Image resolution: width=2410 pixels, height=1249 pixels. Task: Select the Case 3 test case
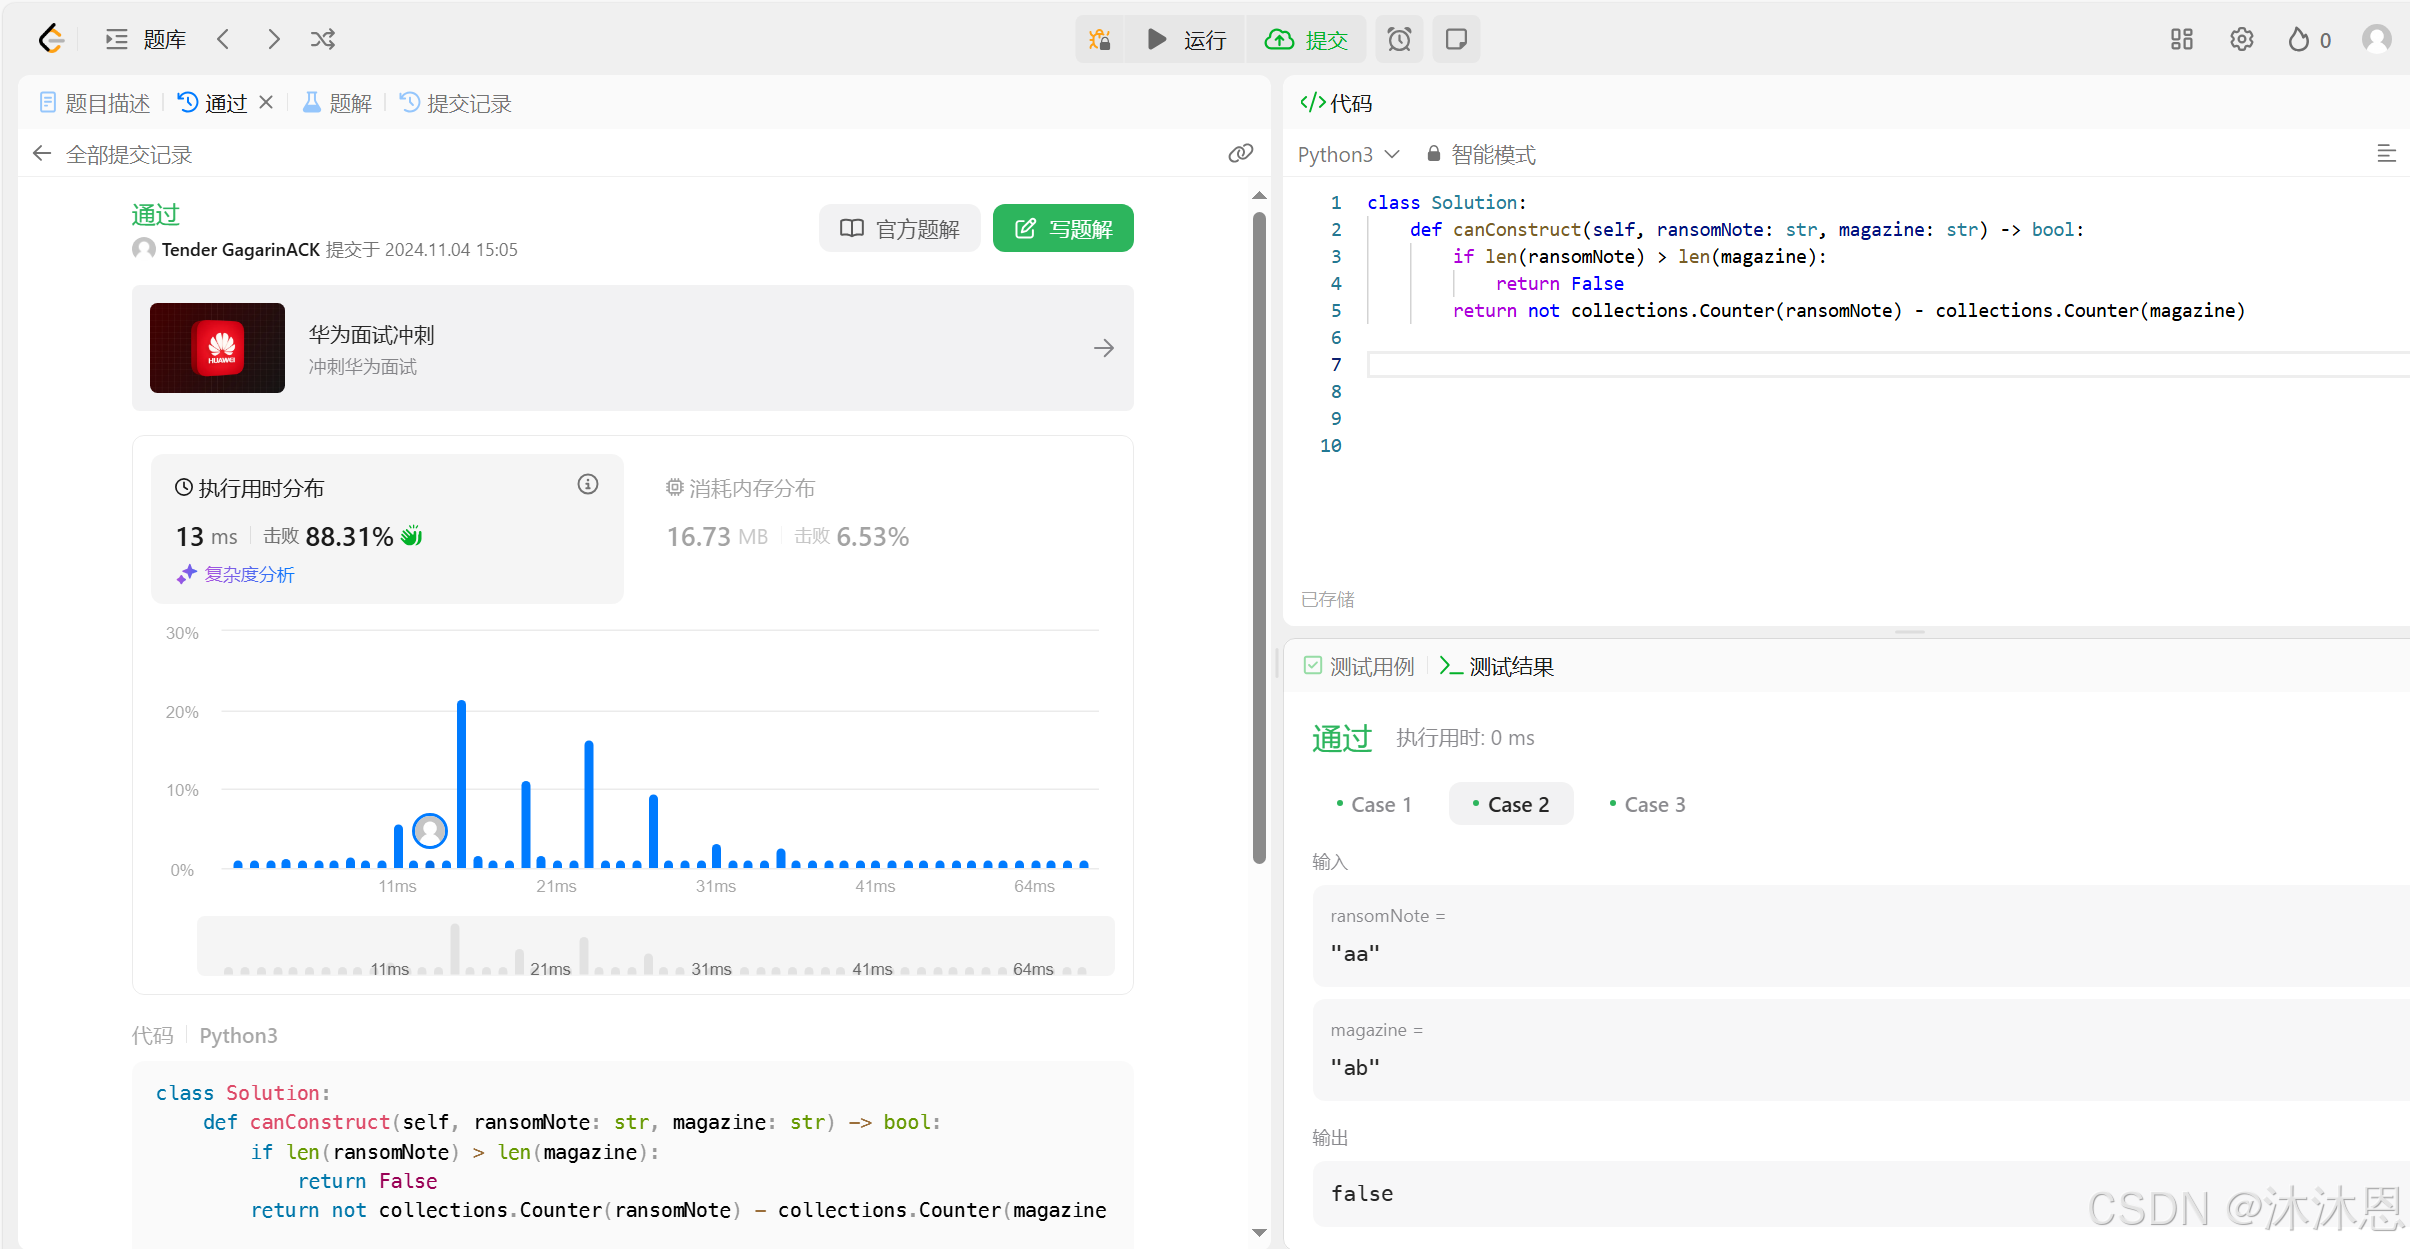tap(1647, 804)
